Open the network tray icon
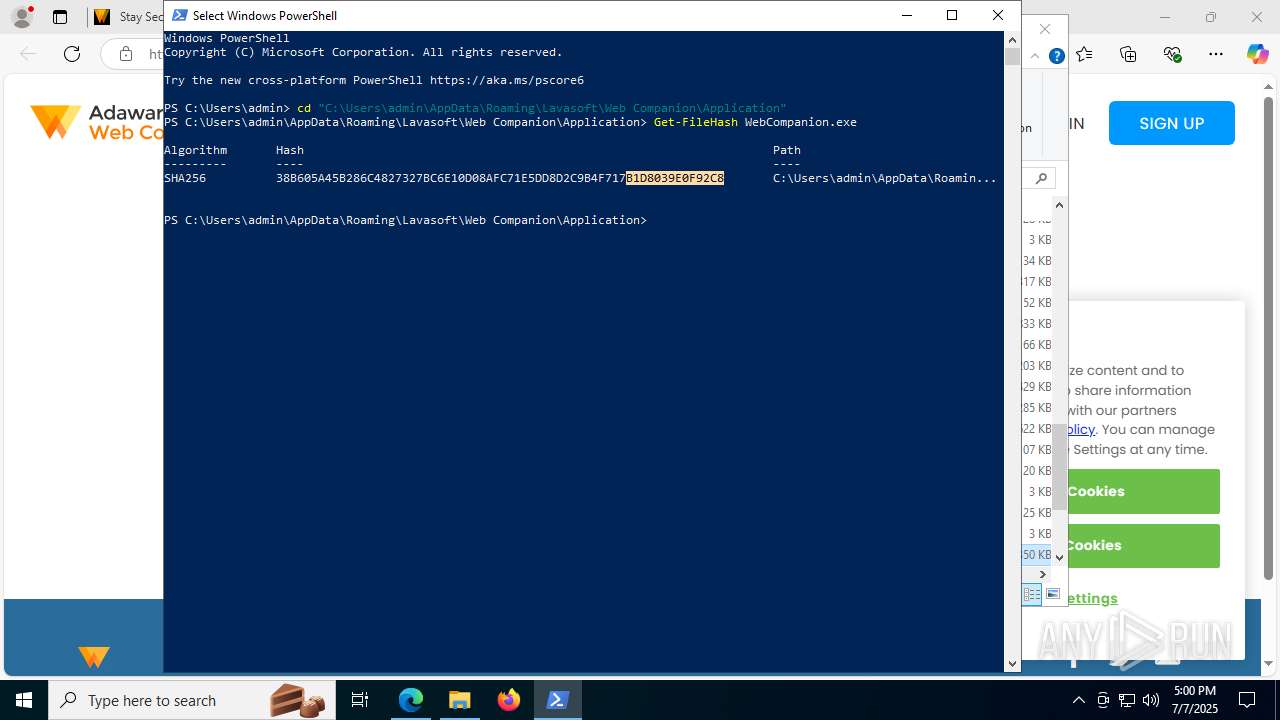1280x720 pixels. [1127, 700]
